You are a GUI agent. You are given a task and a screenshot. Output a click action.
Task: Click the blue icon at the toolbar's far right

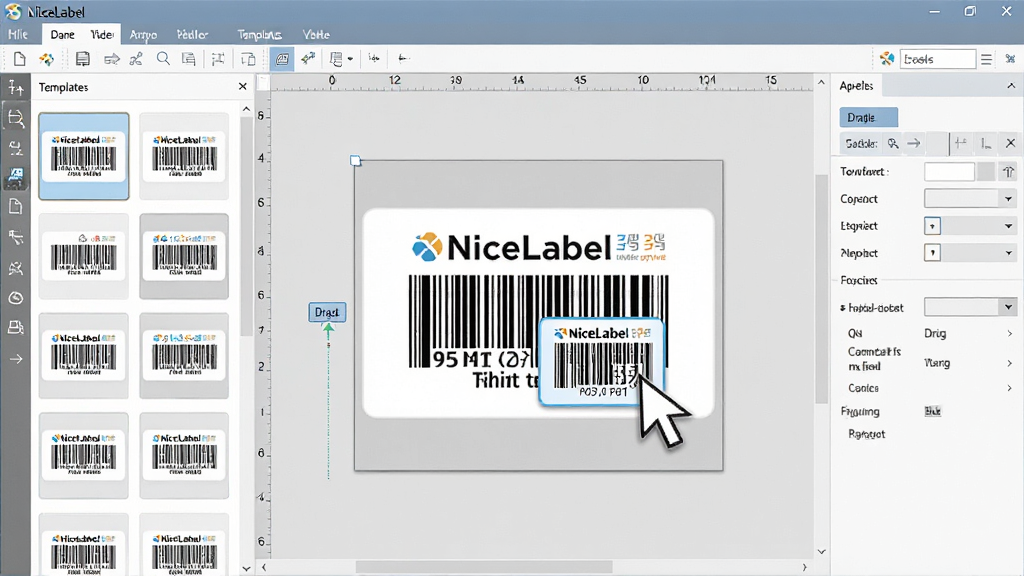click(1010, 59)
